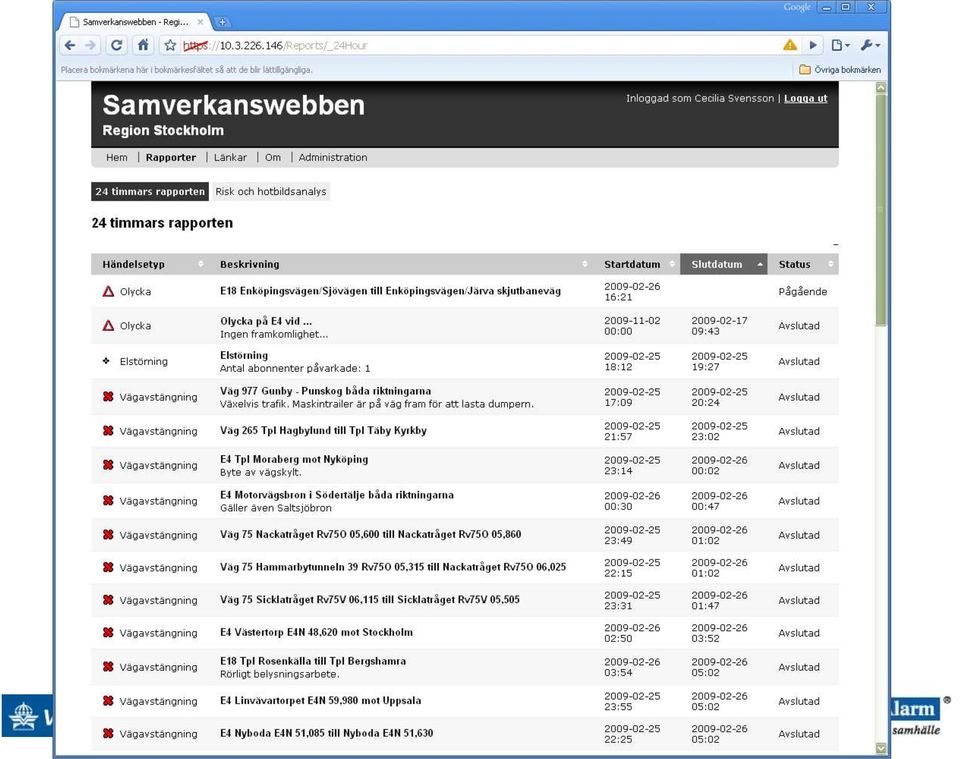Open E4 Västertorp E4N 48,620 mot Stockholm
960x759 pixels.
click(317, 632)
